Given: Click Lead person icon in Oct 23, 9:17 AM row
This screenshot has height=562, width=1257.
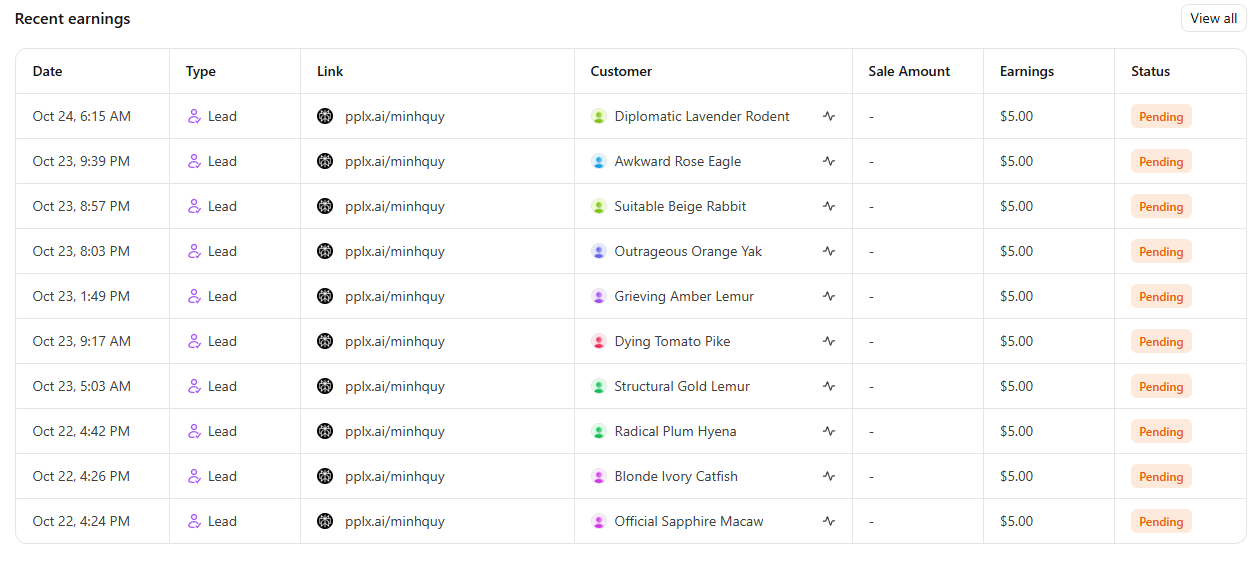Looking at the screenshot, I should [195, 341].
